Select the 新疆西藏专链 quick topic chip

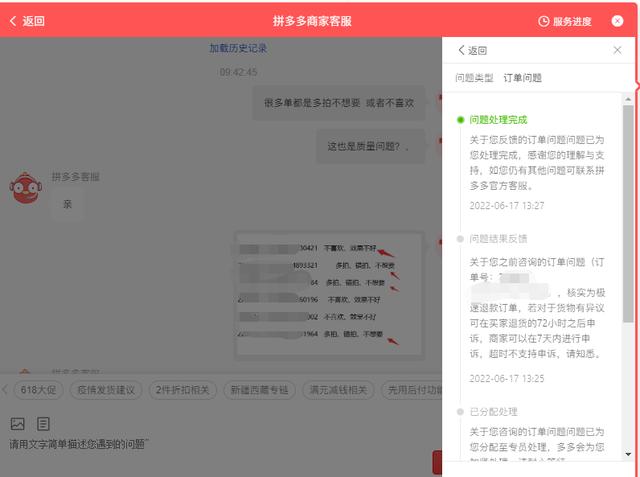(x=259, y=390)
